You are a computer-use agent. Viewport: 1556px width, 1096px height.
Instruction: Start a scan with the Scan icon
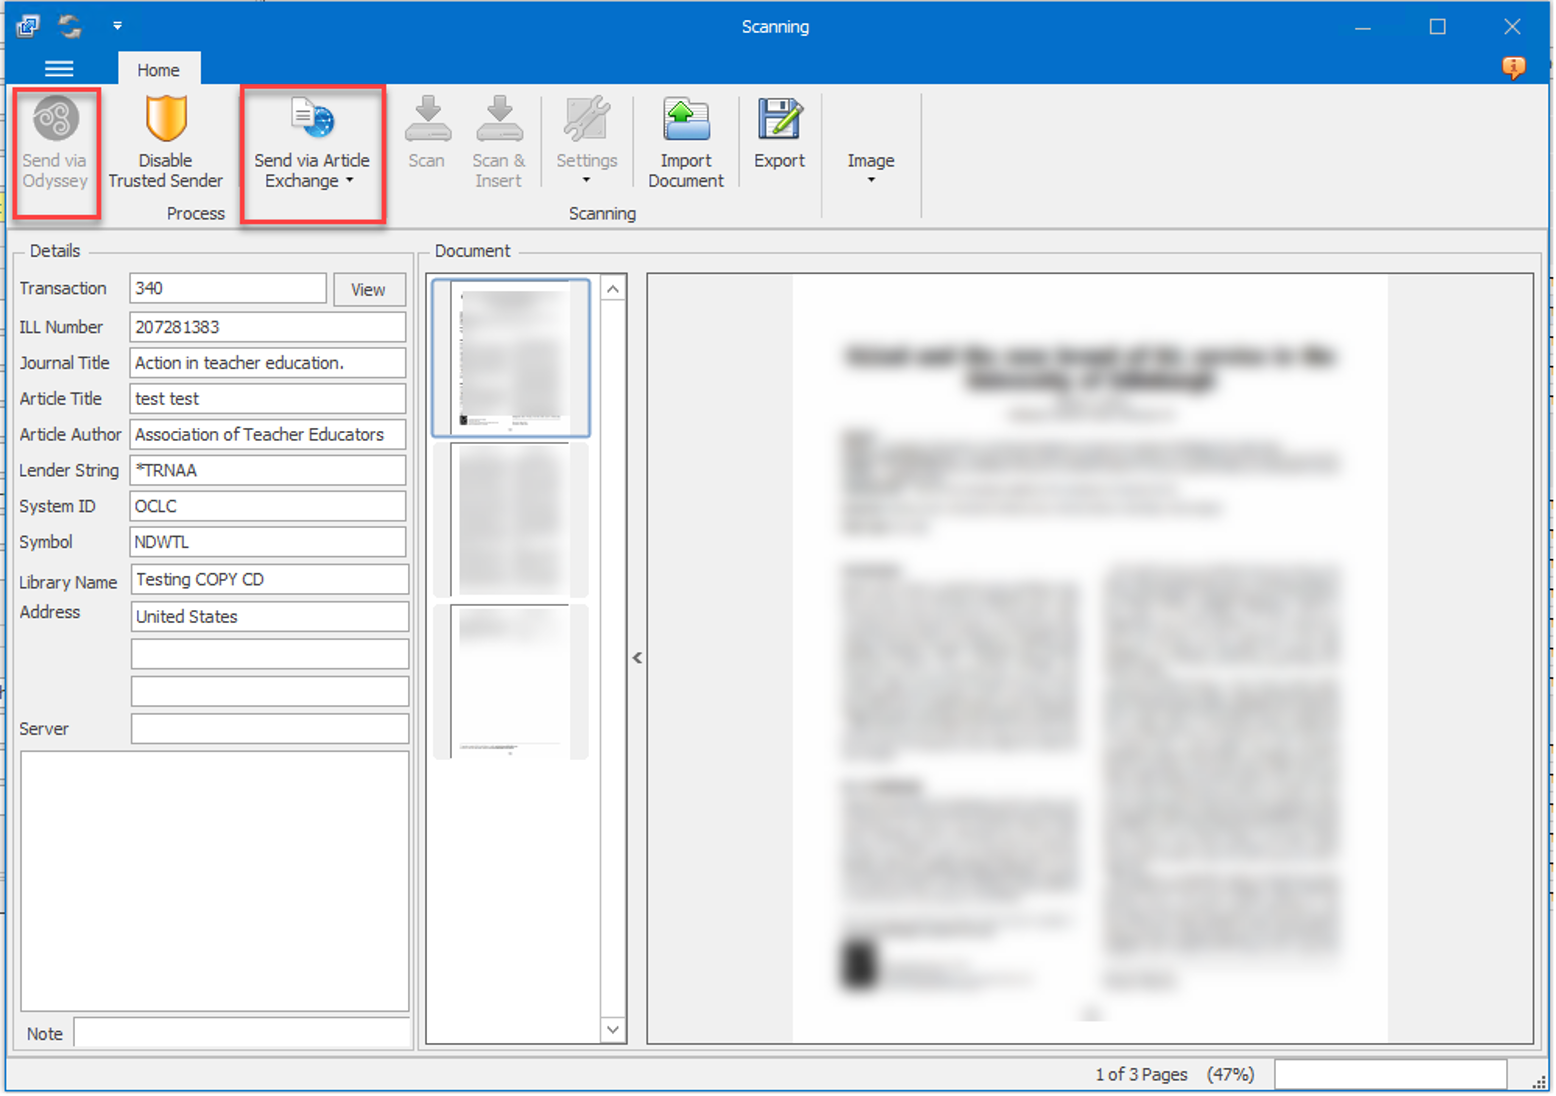pos(427,120)
